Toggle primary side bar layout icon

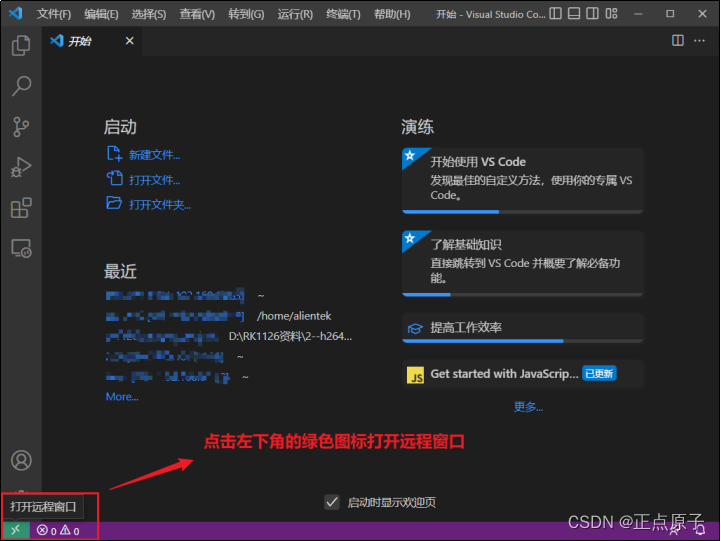555,14
